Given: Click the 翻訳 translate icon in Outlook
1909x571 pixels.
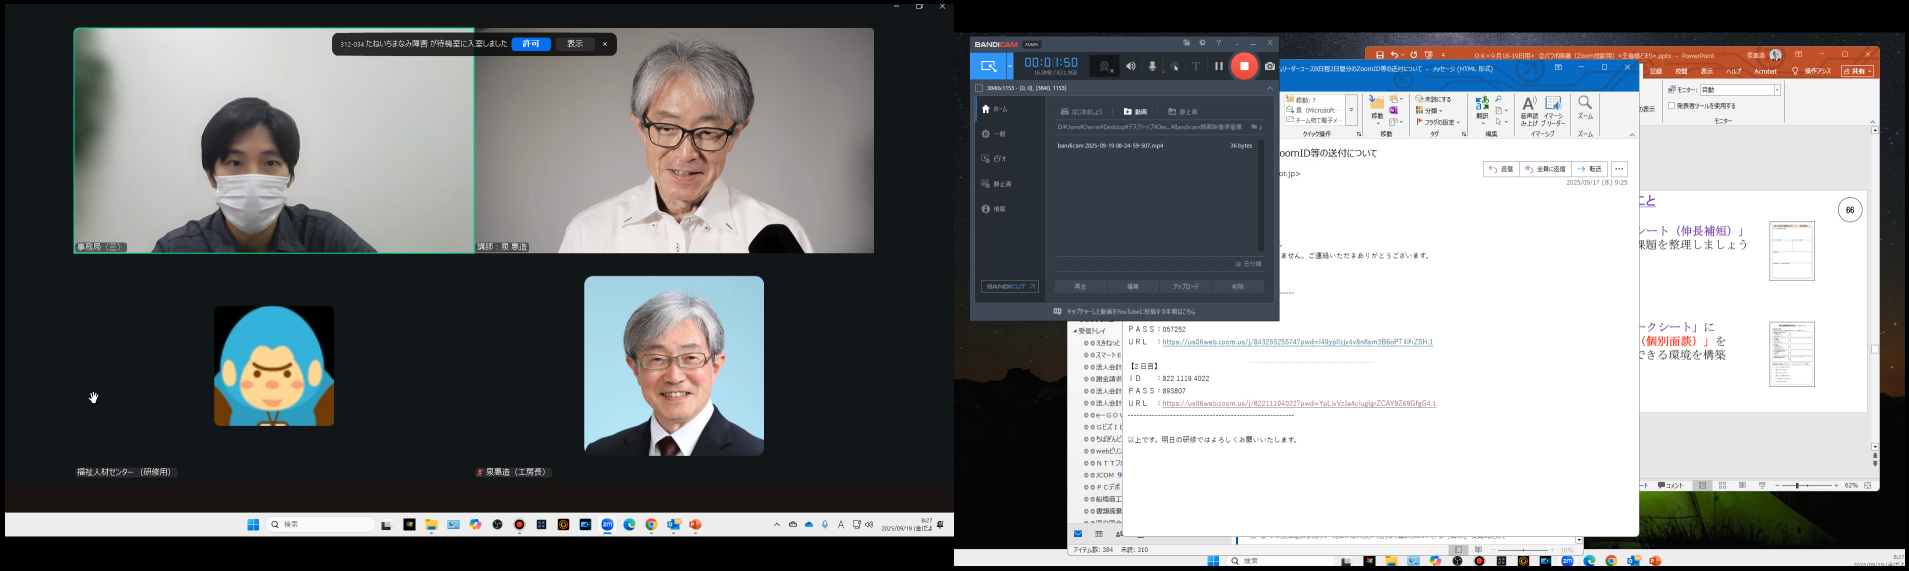Looking at the screenshot, I should click(x=1482, y=107).
